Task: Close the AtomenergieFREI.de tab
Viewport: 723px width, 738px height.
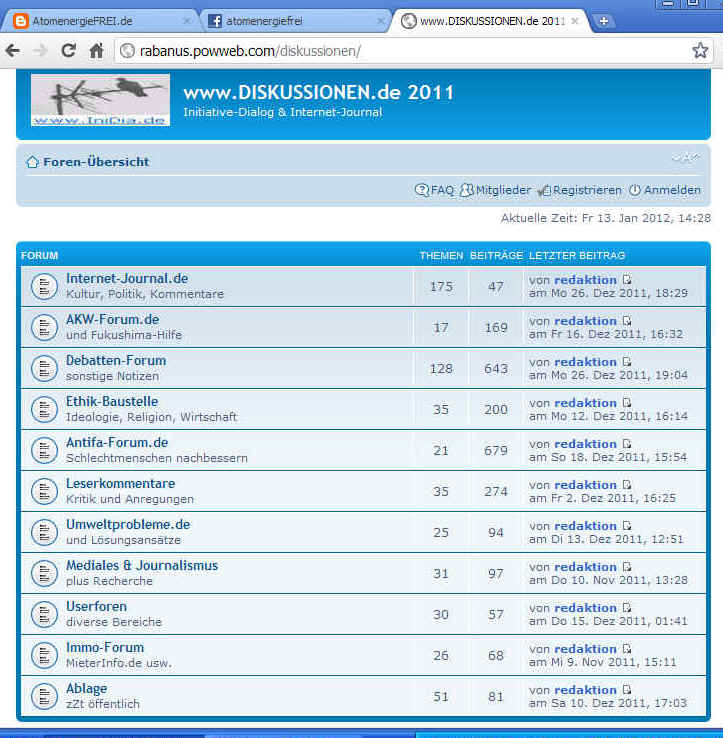Action: (186, 21)
